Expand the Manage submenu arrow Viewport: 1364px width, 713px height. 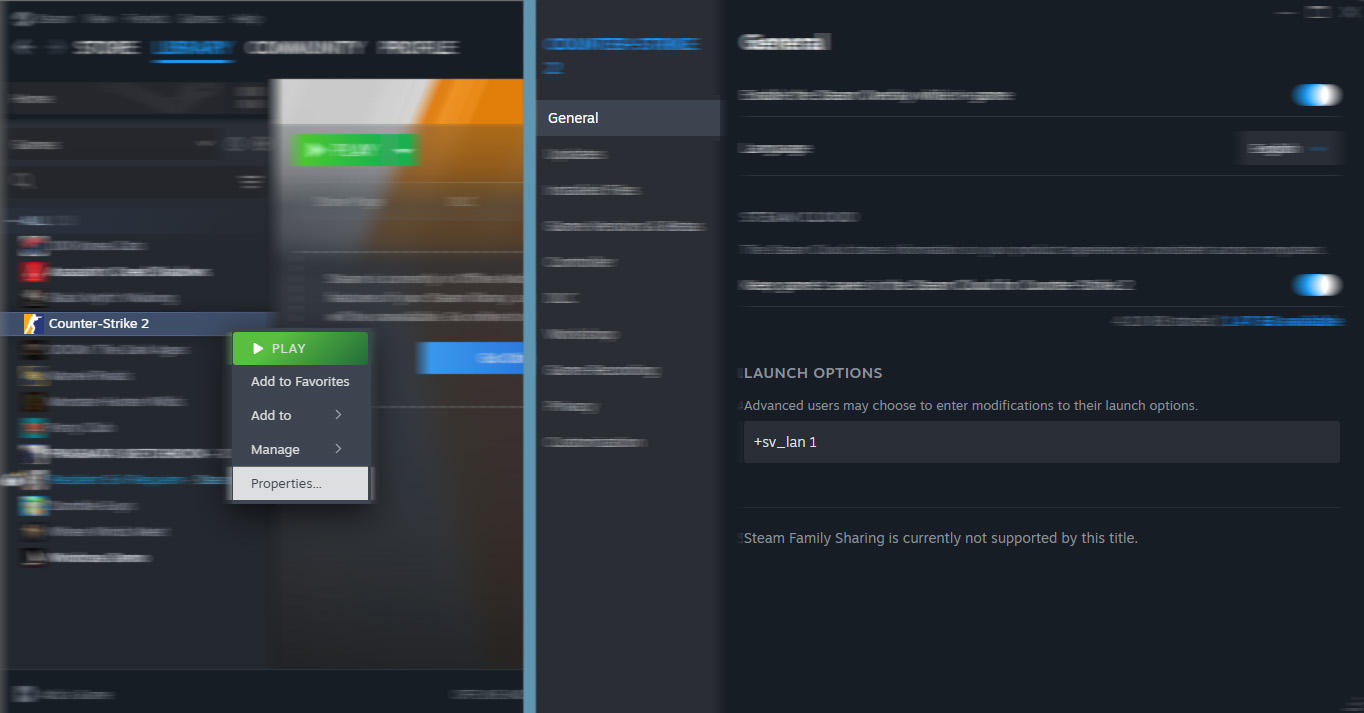[x=338, y=449]
